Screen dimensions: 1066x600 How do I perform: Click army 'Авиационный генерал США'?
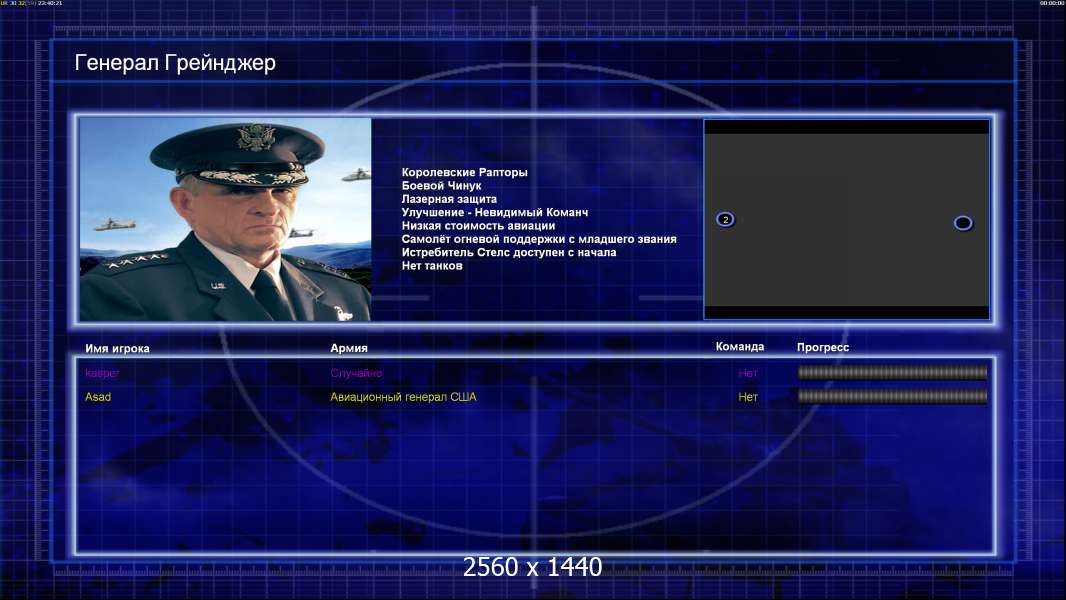(x=403, y=397)
